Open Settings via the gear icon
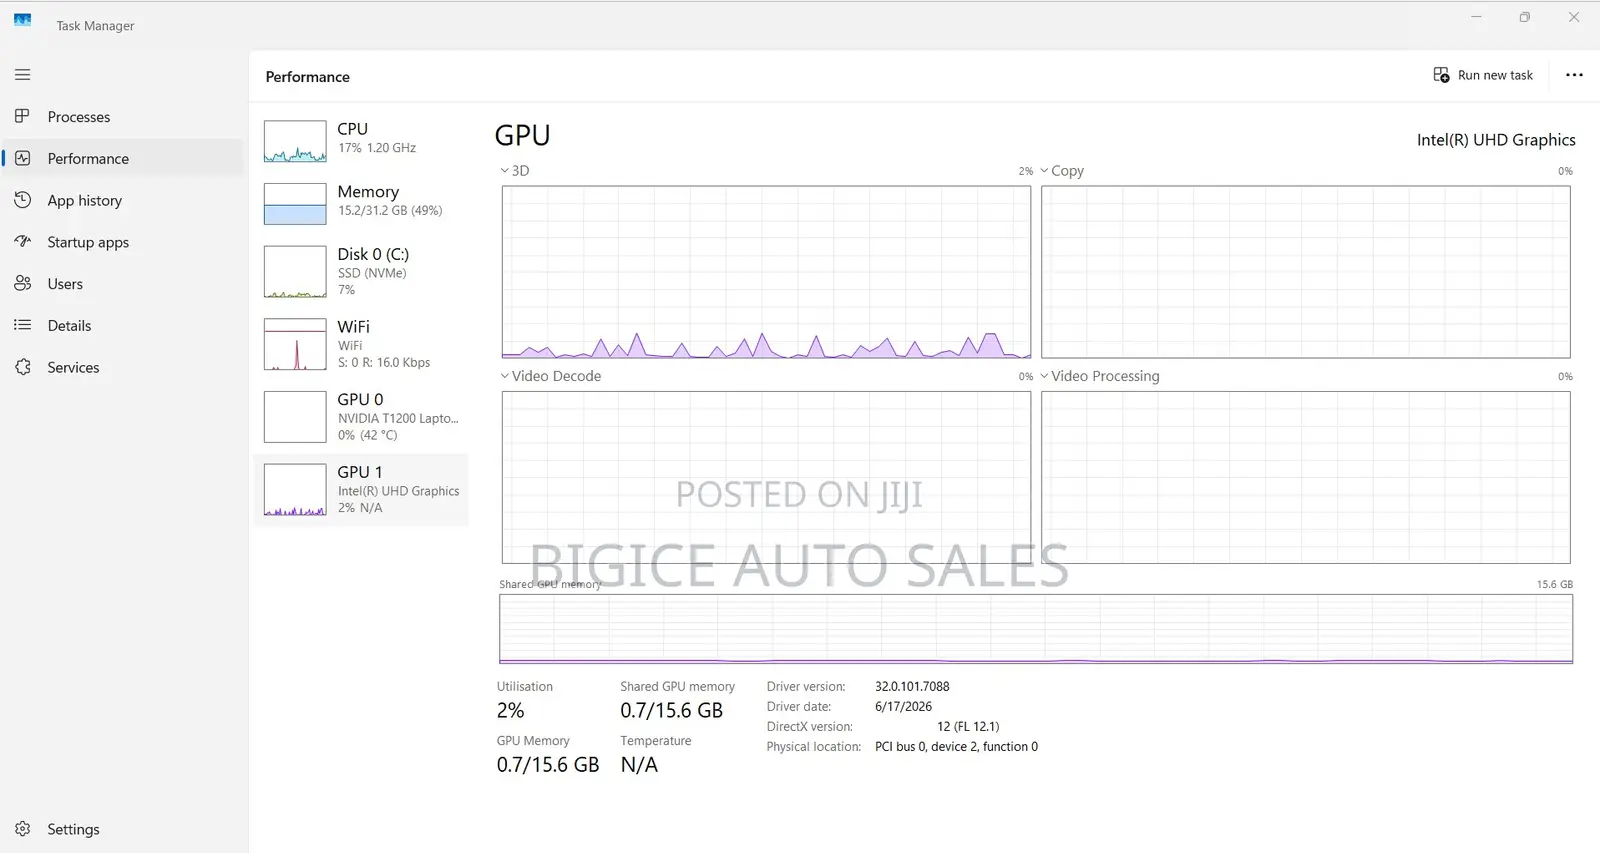The height and width of the screenshot is (853, 1600). (22, 829)
